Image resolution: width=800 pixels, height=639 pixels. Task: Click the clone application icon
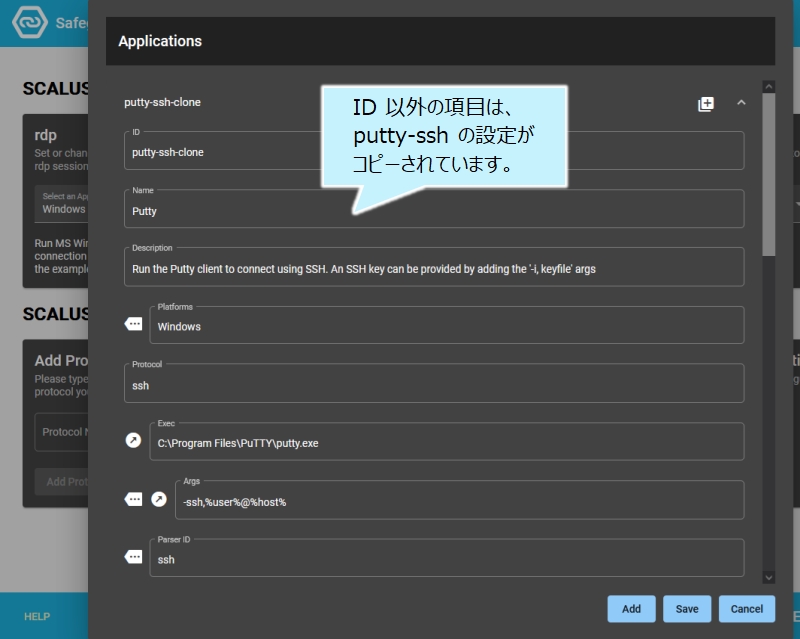click(706, 104)
